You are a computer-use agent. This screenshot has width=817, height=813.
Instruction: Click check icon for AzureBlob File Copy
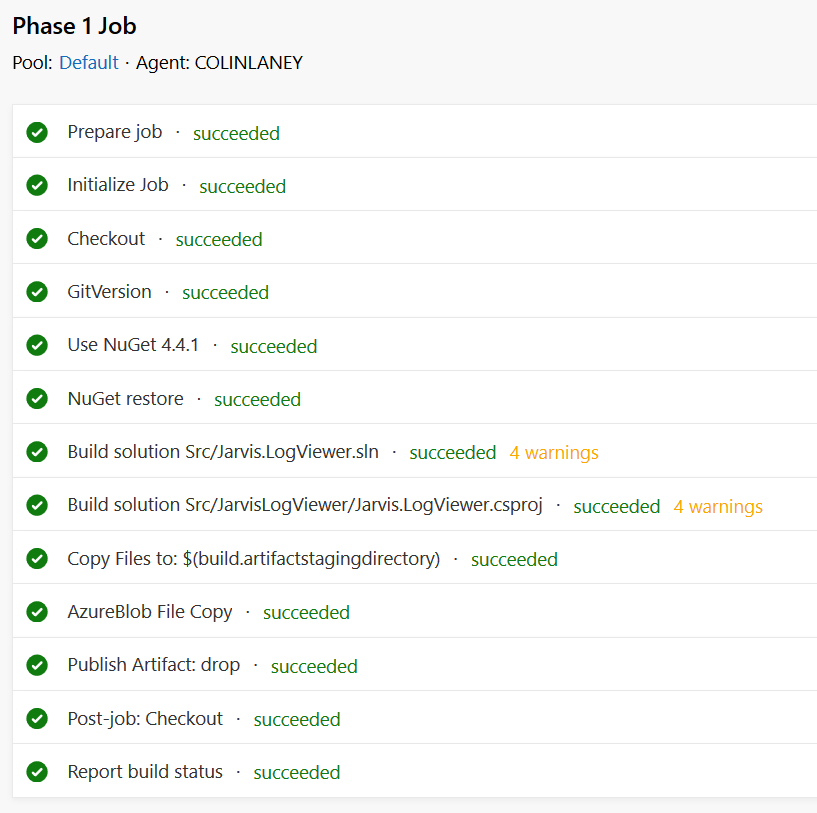click(x=37, y=612)
